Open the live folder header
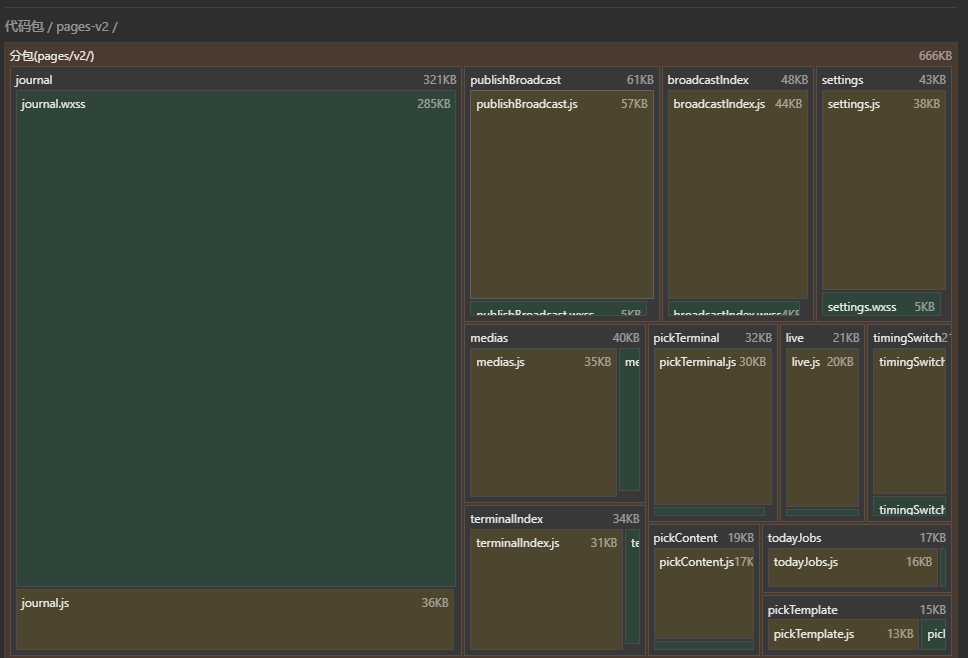Screen dimensions: 968x658 (822, 338)
